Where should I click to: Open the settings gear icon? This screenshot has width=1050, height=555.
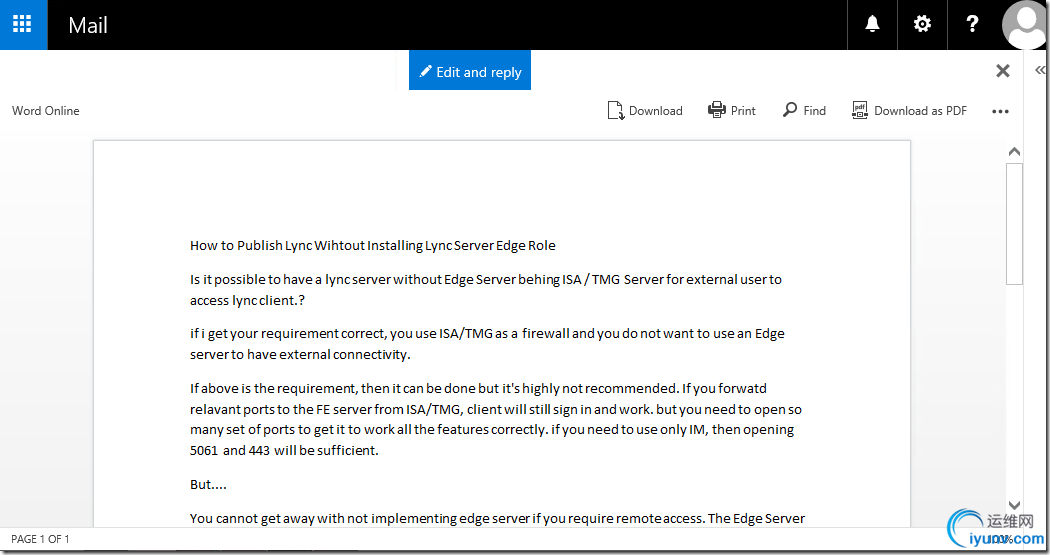(x=922, y=25)
